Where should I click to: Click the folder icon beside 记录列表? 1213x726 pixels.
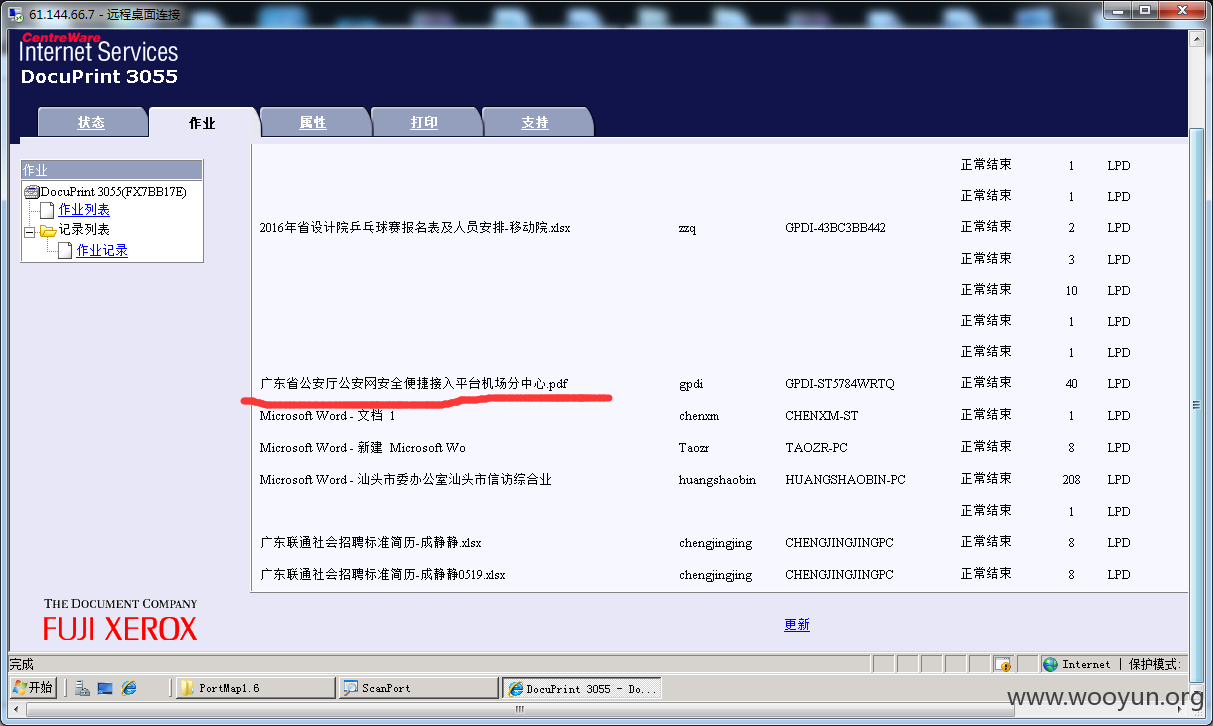(x=47, y=230)
